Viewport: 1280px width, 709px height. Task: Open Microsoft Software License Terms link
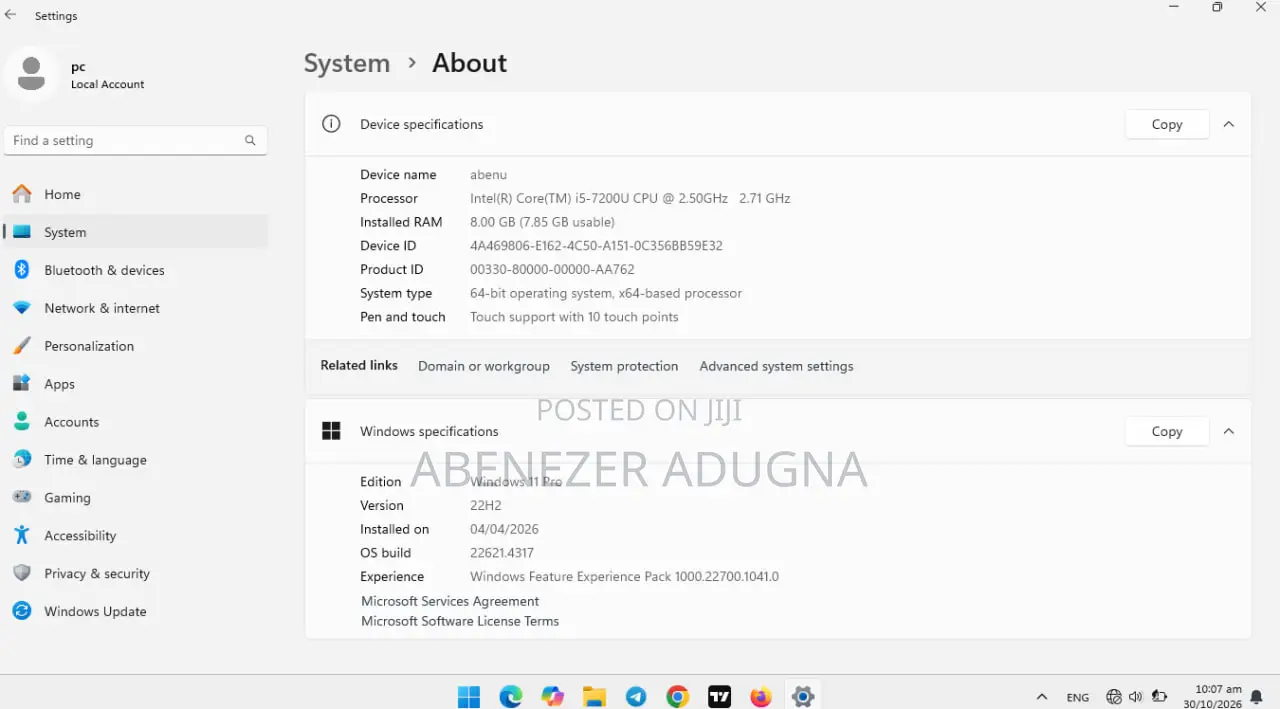point(460,621)
